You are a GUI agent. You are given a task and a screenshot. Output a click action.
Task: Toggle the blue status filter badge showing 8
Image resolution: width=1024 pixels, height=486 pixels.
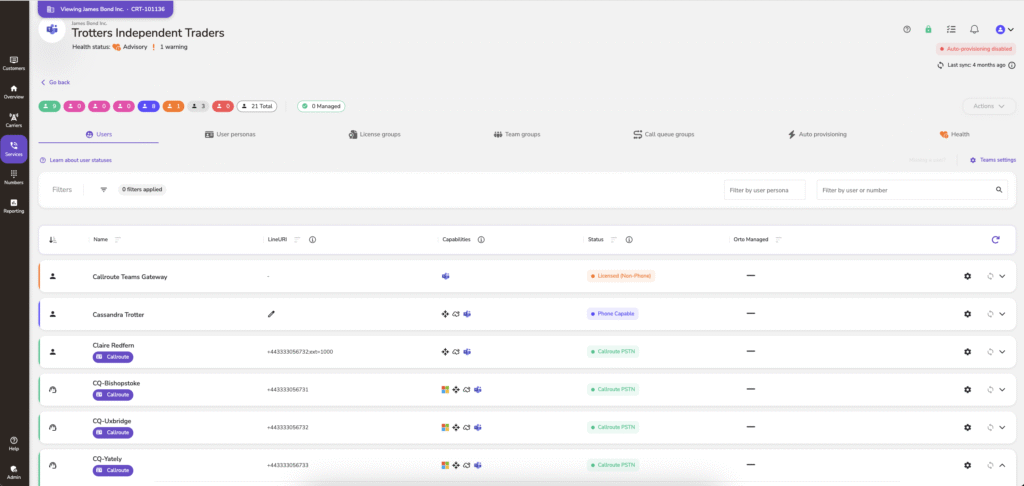pyautogui.click(x=148, y=106)
